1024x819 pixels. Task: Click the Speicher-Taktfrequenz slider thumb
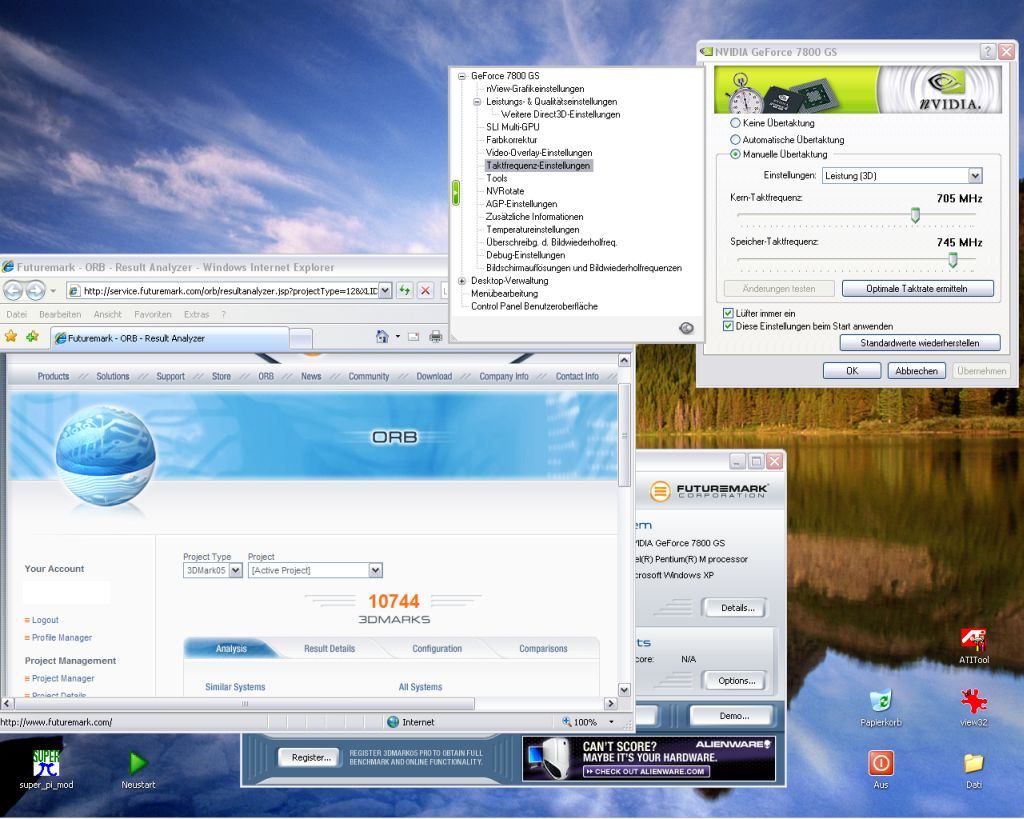953,260
